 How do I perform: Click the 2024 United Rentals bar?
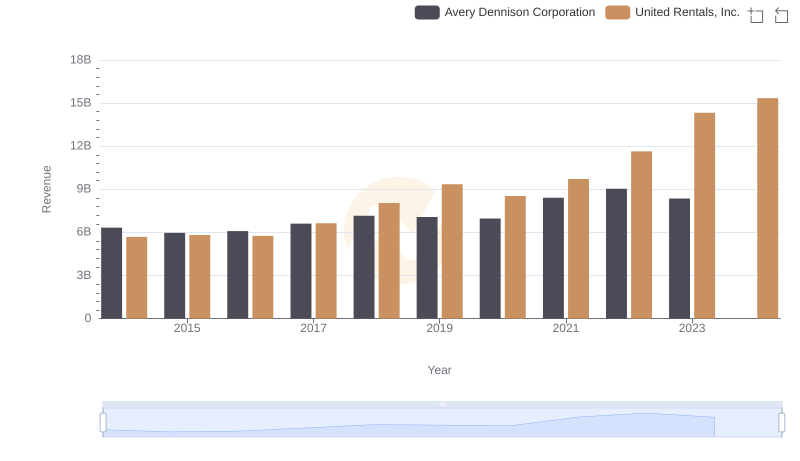[767, 208]
